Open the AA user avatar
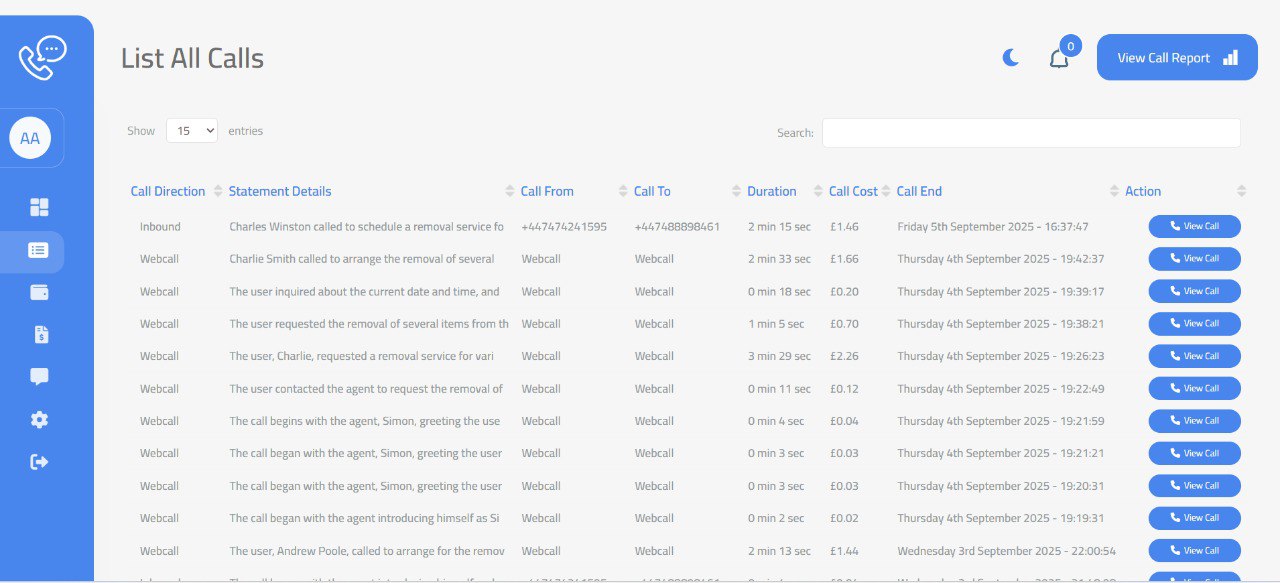1280x583 pixels. [30, 138]
